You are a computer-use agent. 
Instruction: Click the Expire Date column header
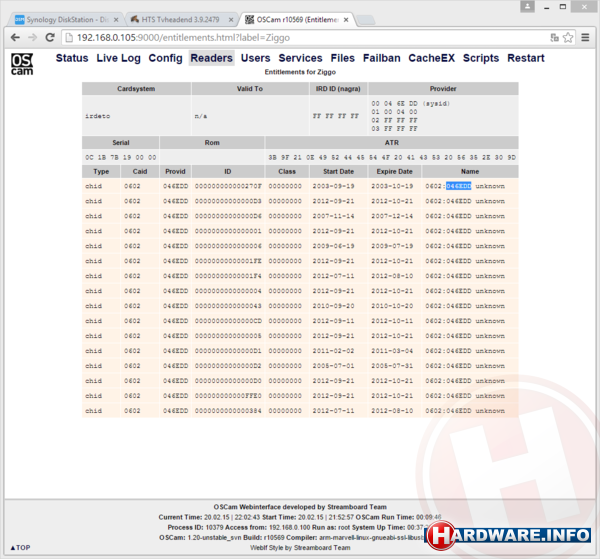point(395,171)
